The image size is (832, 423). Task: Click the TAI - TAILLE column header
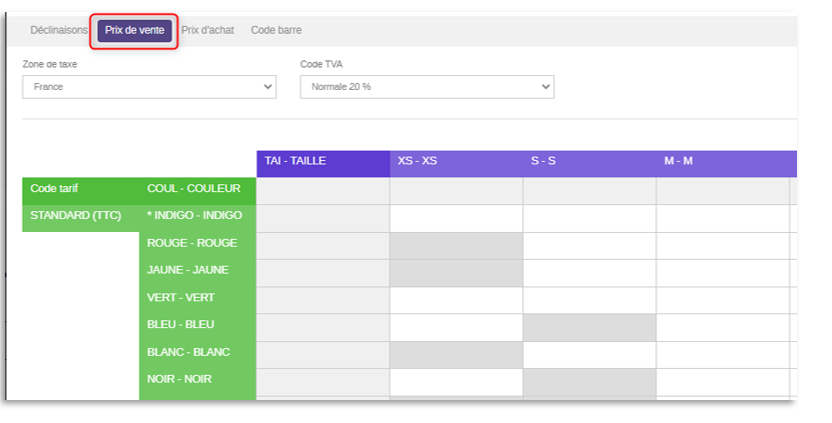[x=323, y=163]
